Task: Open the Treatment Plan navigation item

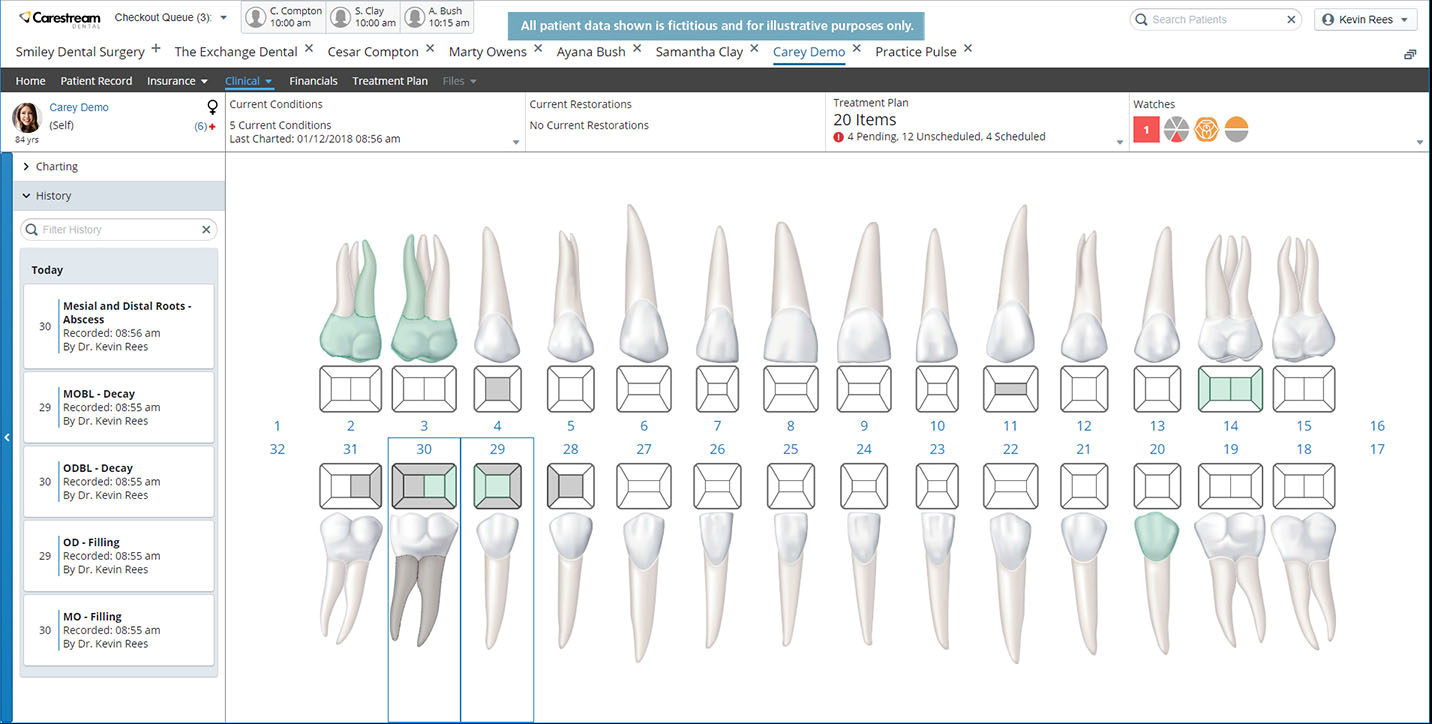Action: (390, 81)
